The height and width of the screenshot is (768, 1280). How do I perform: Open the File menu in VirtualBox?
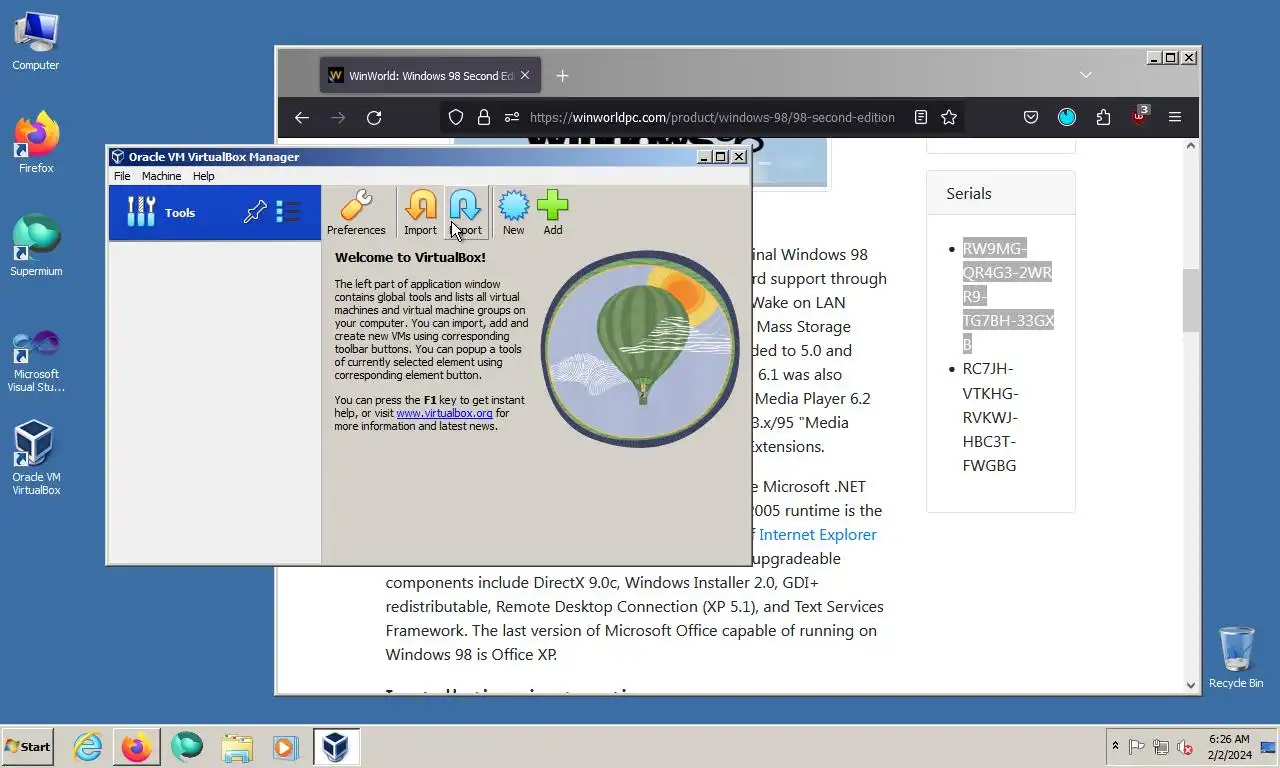coord(122,176)
